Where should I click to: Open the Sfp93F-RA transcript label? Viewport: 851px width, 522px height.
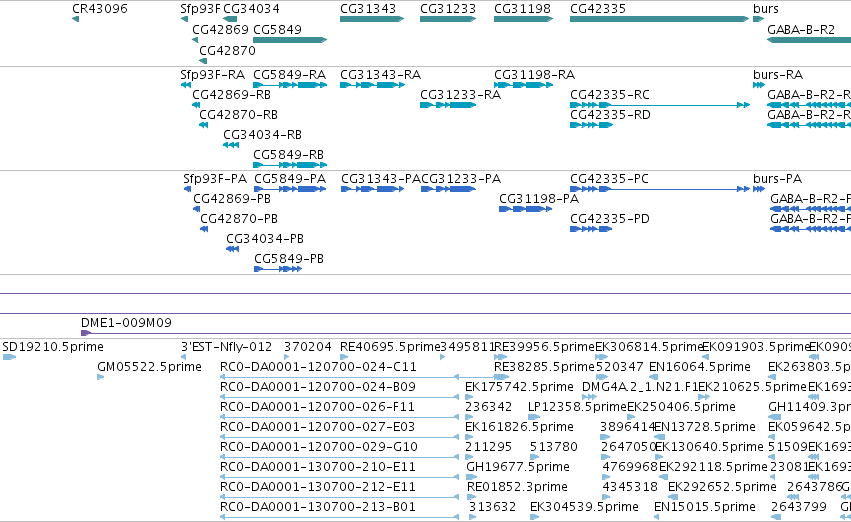point(212,74)
